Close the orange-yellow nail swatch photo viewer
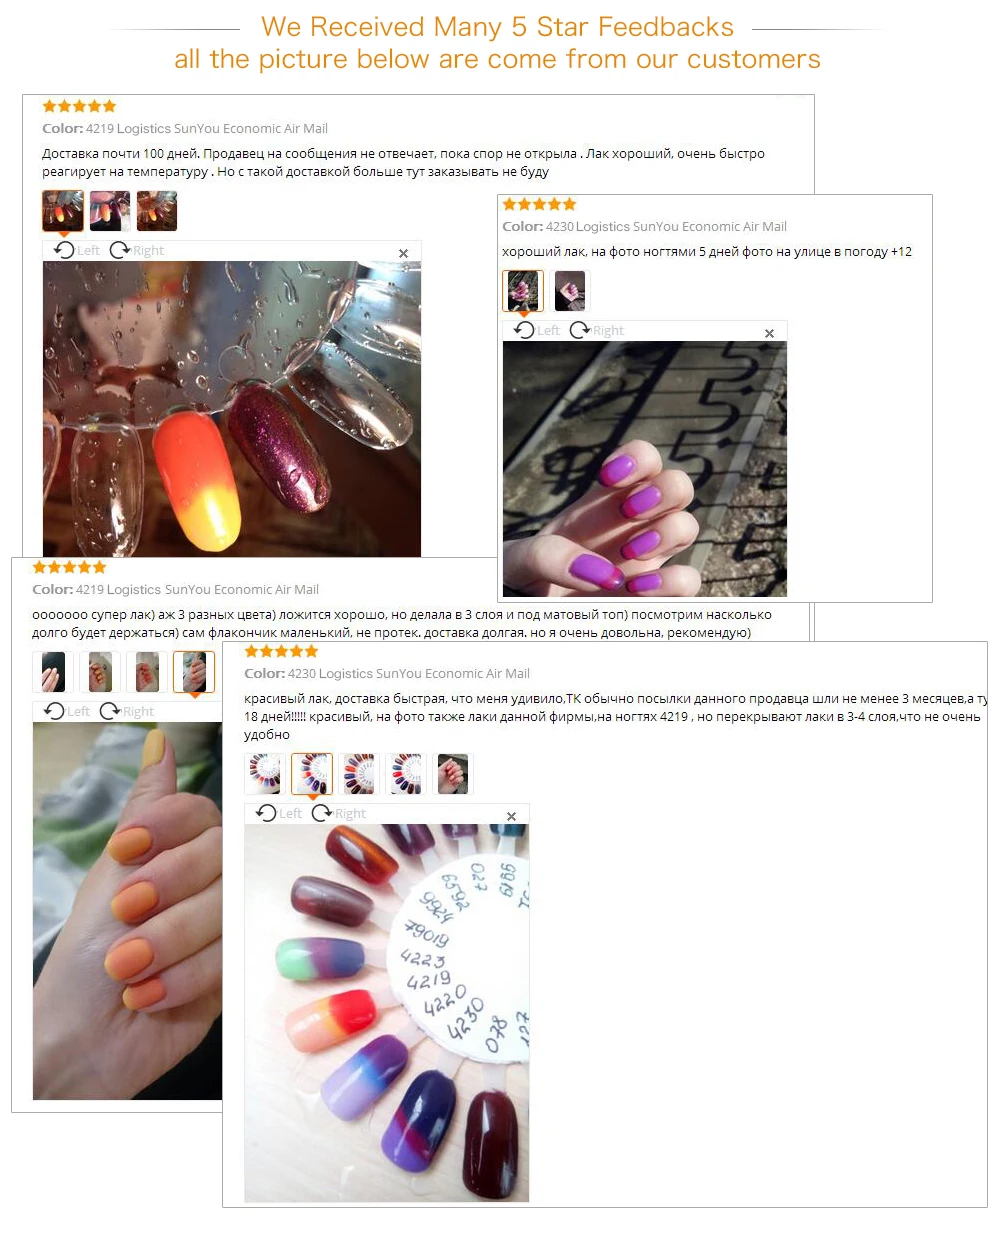 pyautogui.click(x=404, y=253)
